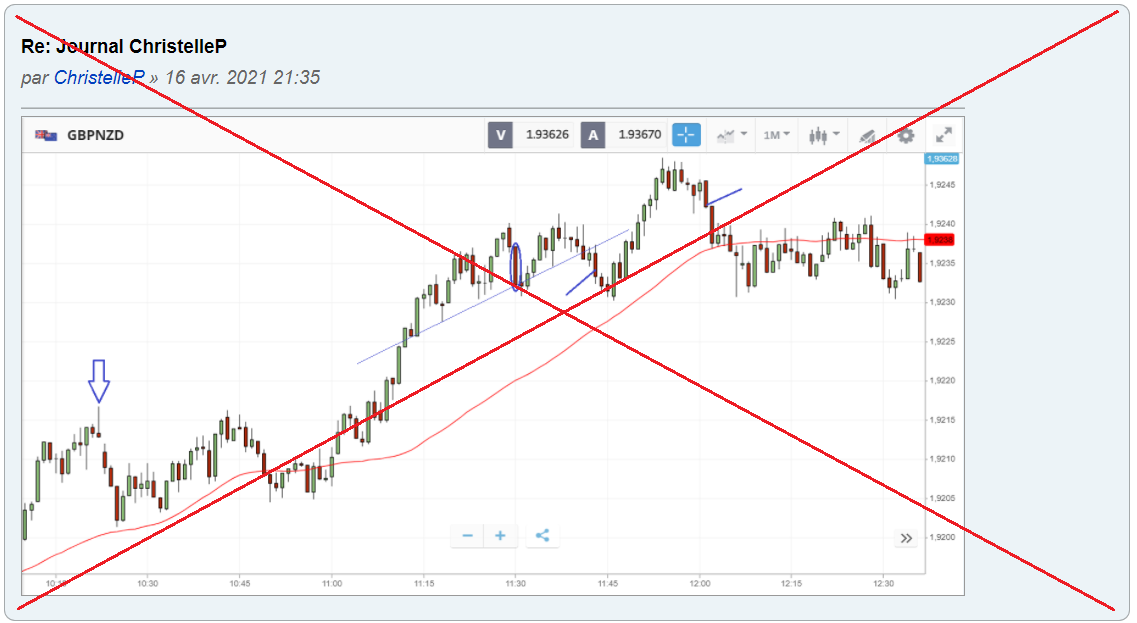Image resolution: width=1137 pixels, height=623 pixels.
Task: Click the GBPNZD symbol name
Action: 95,135
